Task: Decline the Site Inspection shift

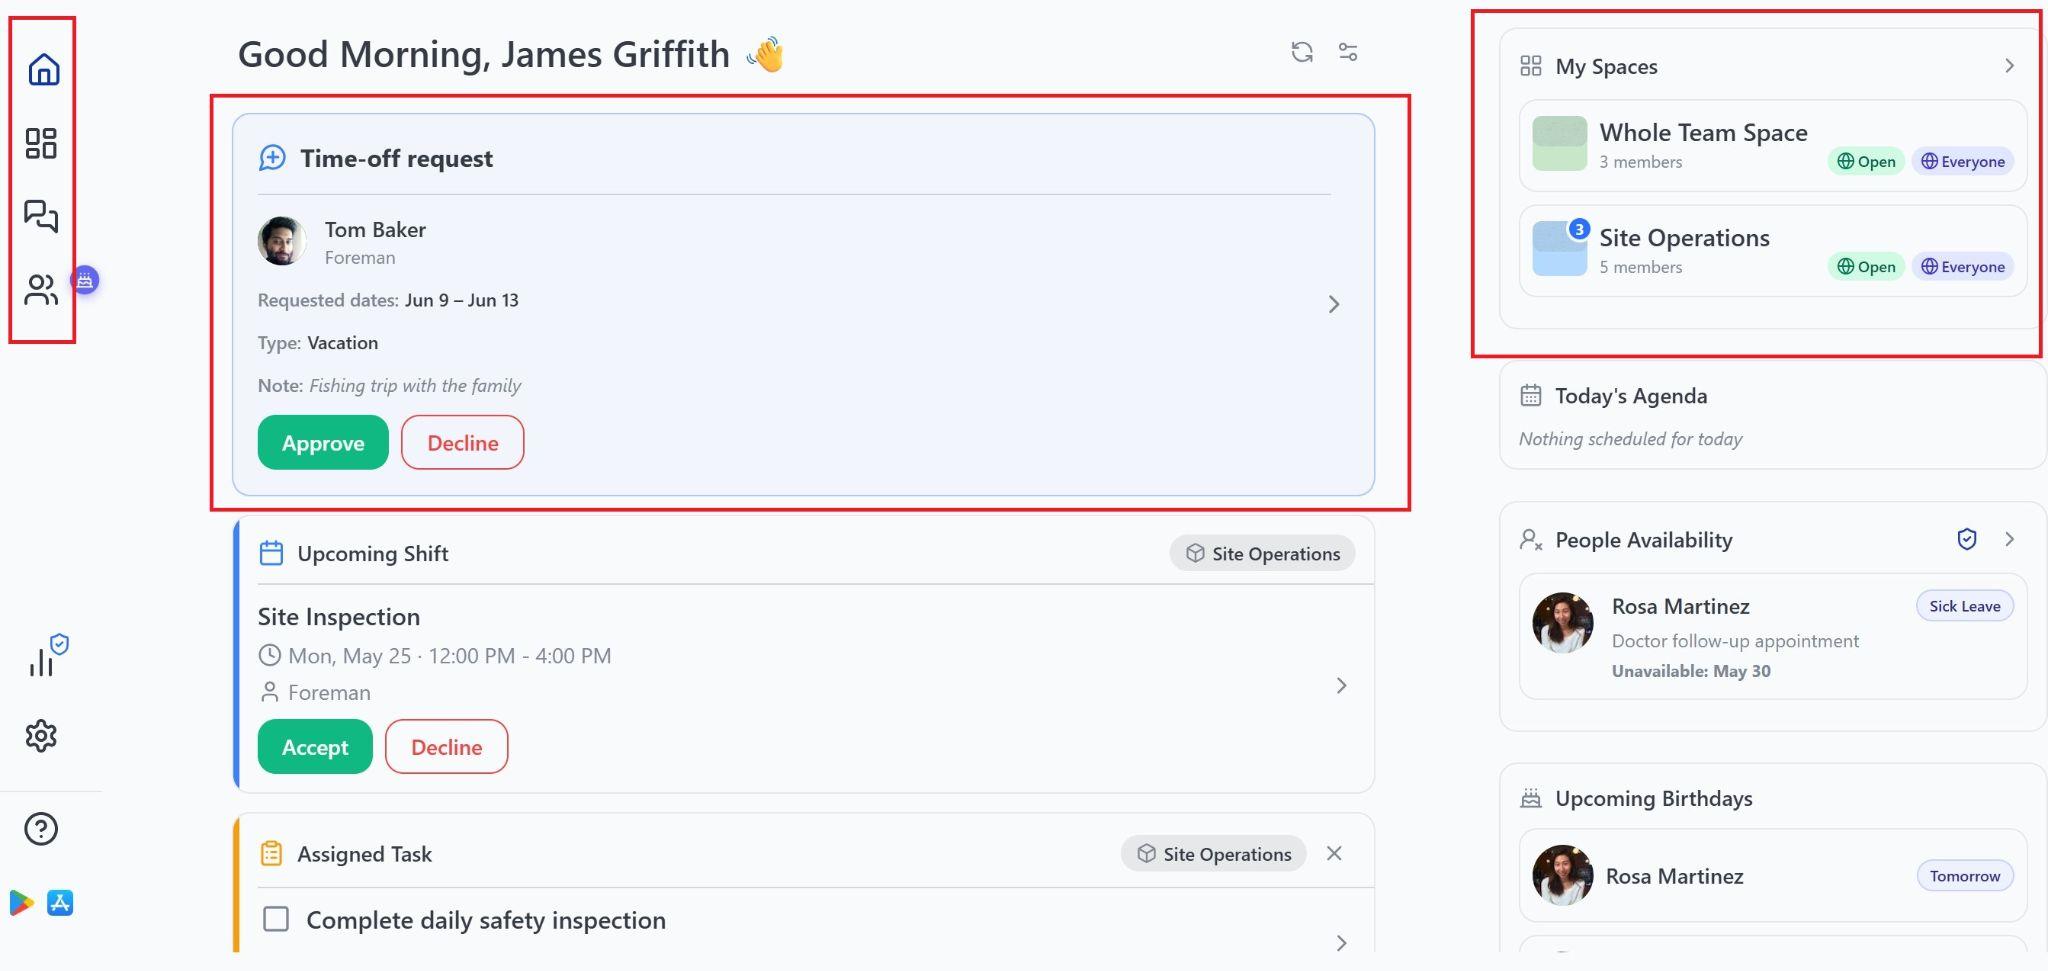Action: [446, 746]
